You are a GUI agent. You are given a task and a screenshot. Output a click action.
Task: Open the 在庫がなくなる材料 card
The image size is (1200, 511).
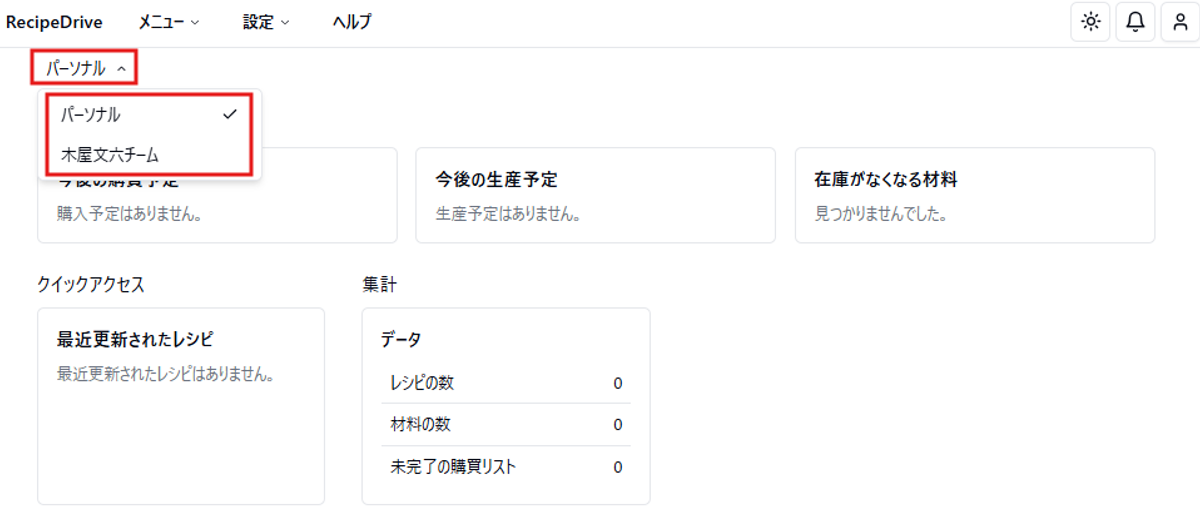pyautogui.click(x=975, y=195)
